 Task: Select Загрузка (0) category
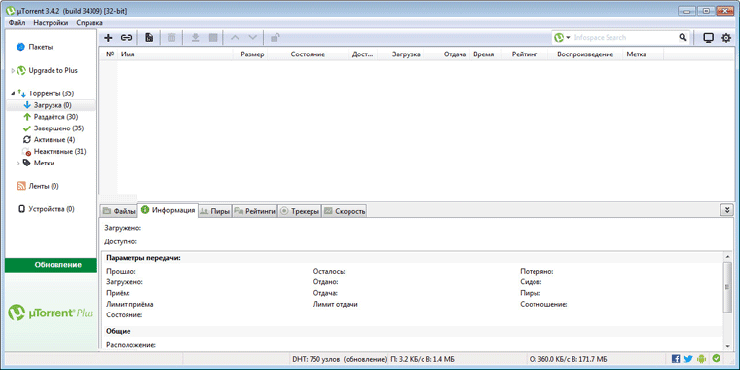[51, 105]
